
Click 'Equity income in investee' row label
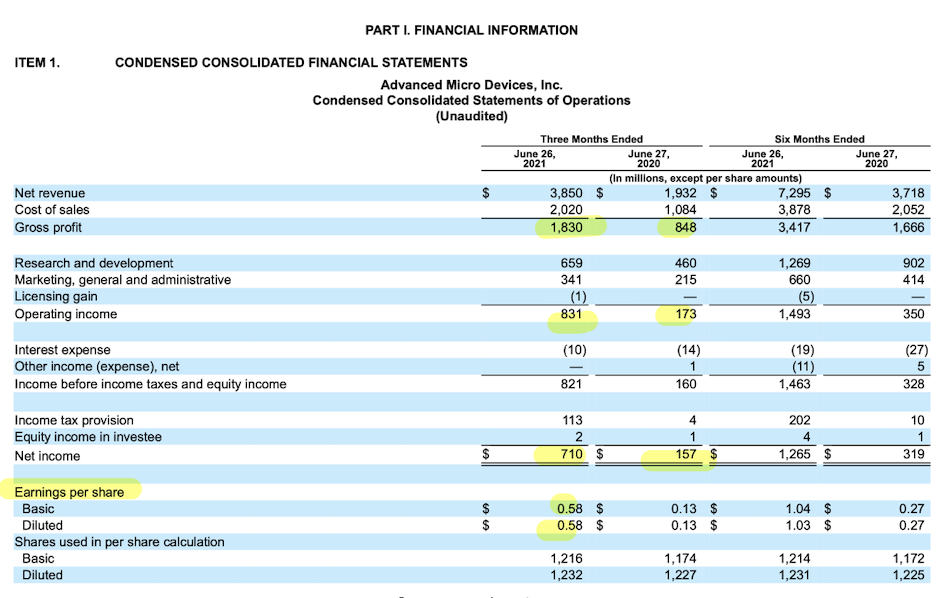88,437
